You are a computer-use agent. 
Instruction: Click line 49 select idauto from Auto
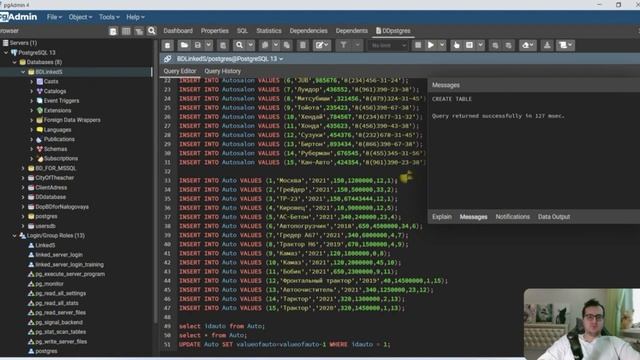pyautogui.click(x=222, y=327)
